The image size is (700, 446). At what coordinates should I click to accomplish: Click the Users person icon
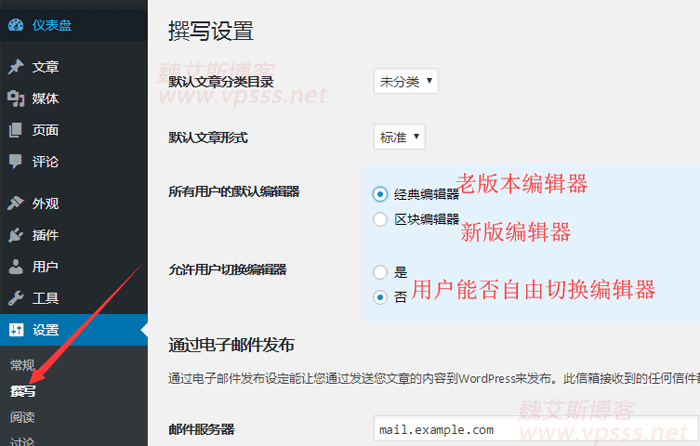[x=15, y=267]
